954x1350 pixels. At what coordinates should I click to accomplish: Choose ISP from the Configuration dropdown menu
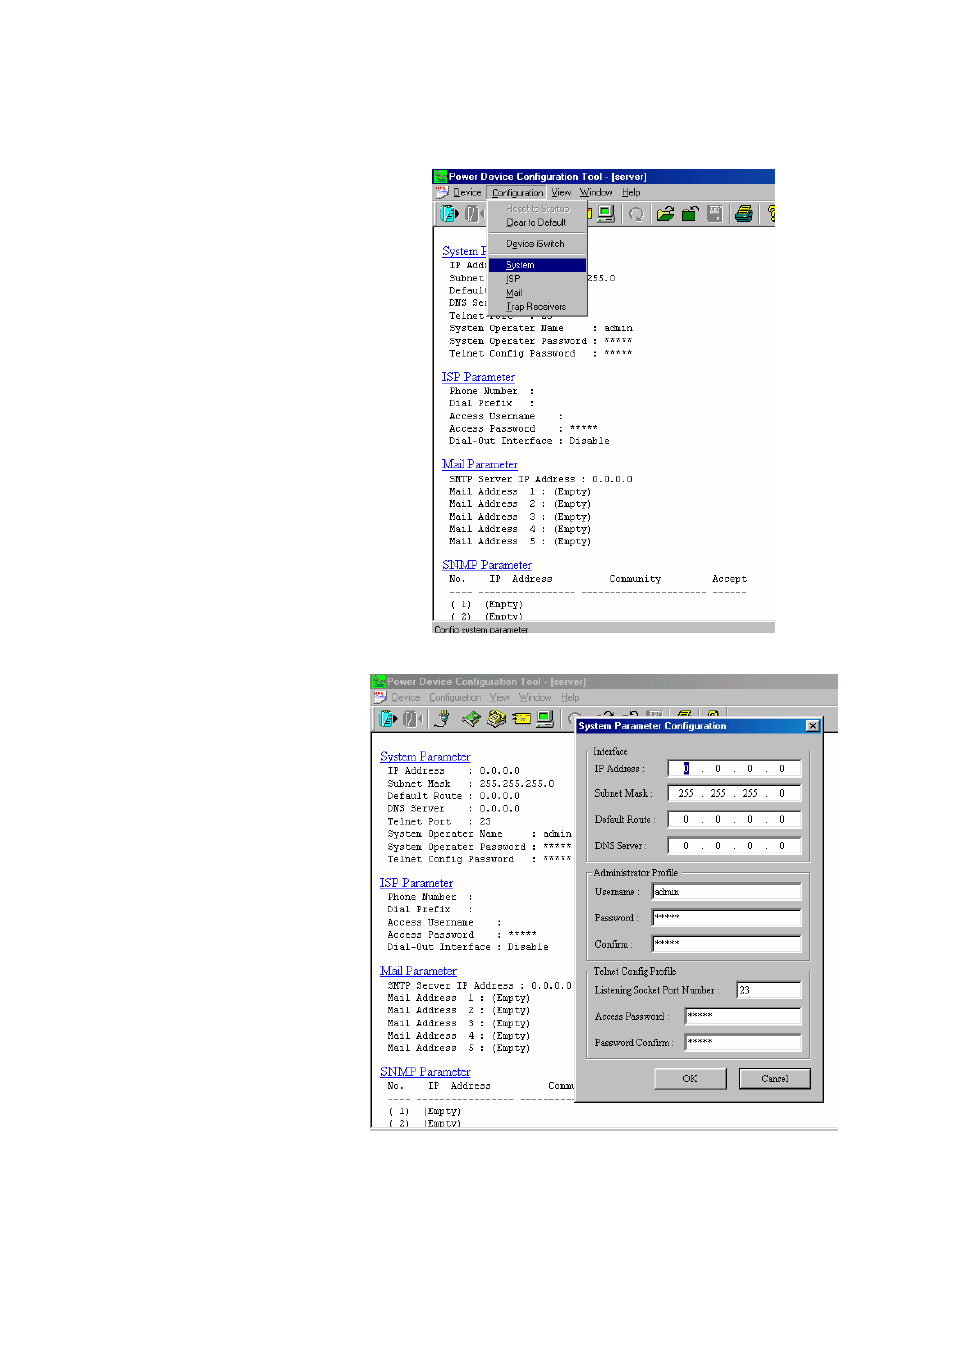537,279
